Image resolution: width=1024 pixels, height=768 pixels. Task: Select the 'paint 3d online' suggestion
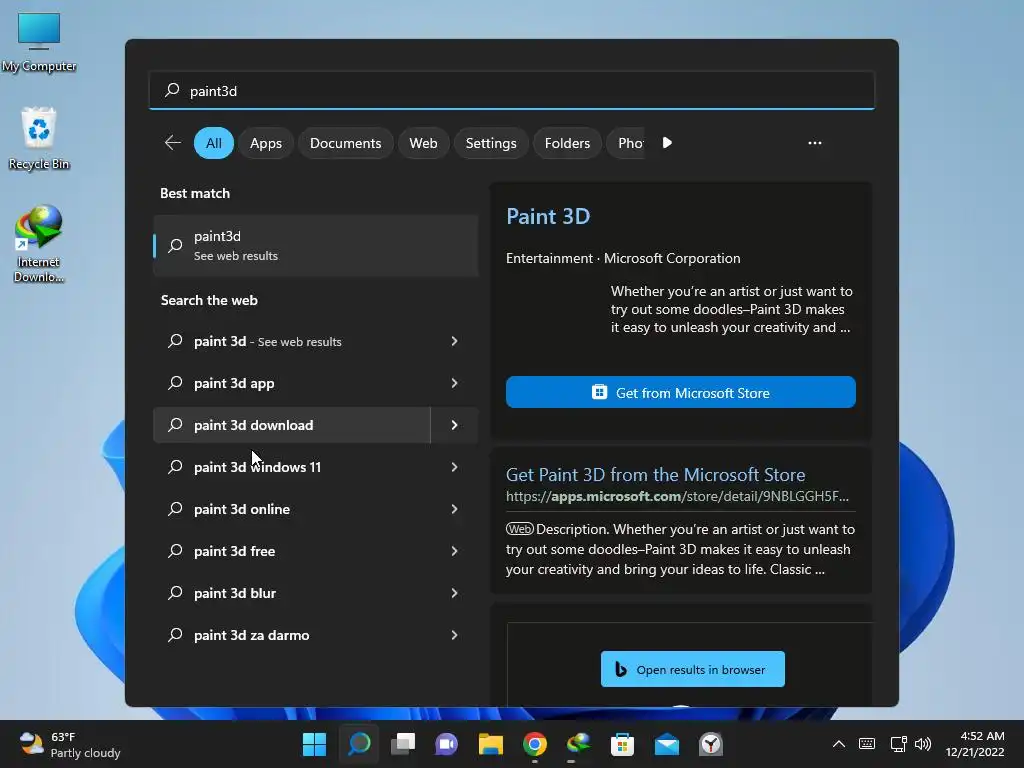(292, 509)
